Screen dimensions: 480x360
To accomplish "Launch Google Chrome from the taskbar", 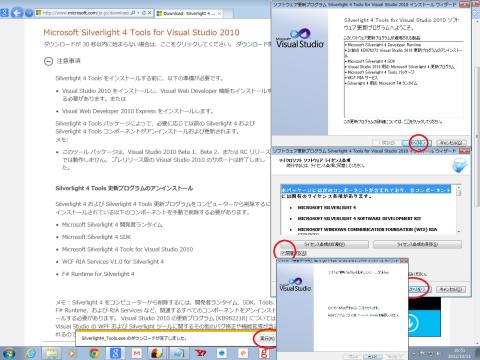I will click(x=94, y=353).
